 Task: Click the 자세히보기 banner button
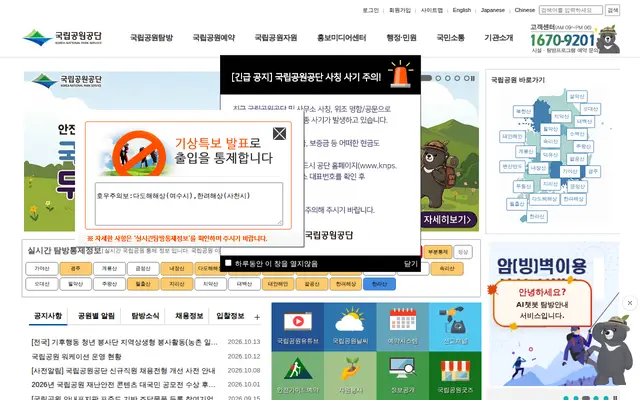(x=448, y=220)
